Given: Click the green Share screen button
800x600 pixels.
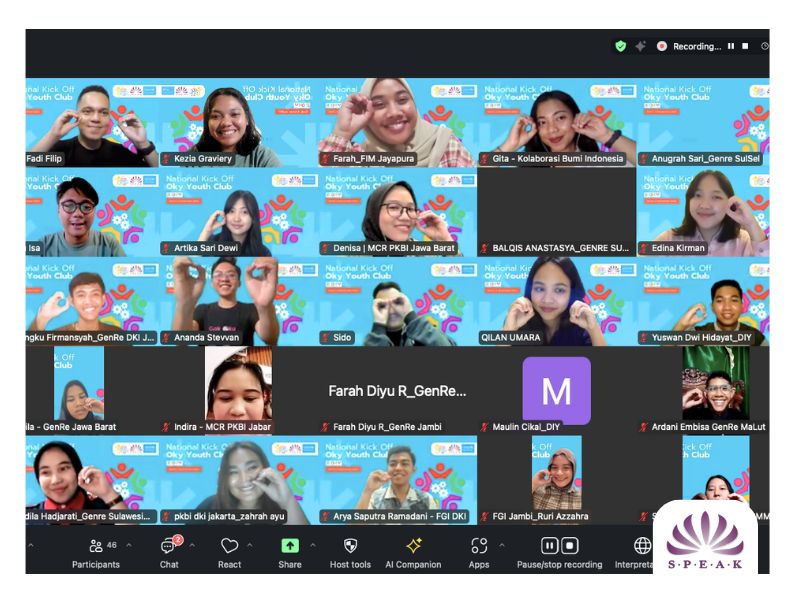Looking at the screenshot, I should (x=289, y=546).
